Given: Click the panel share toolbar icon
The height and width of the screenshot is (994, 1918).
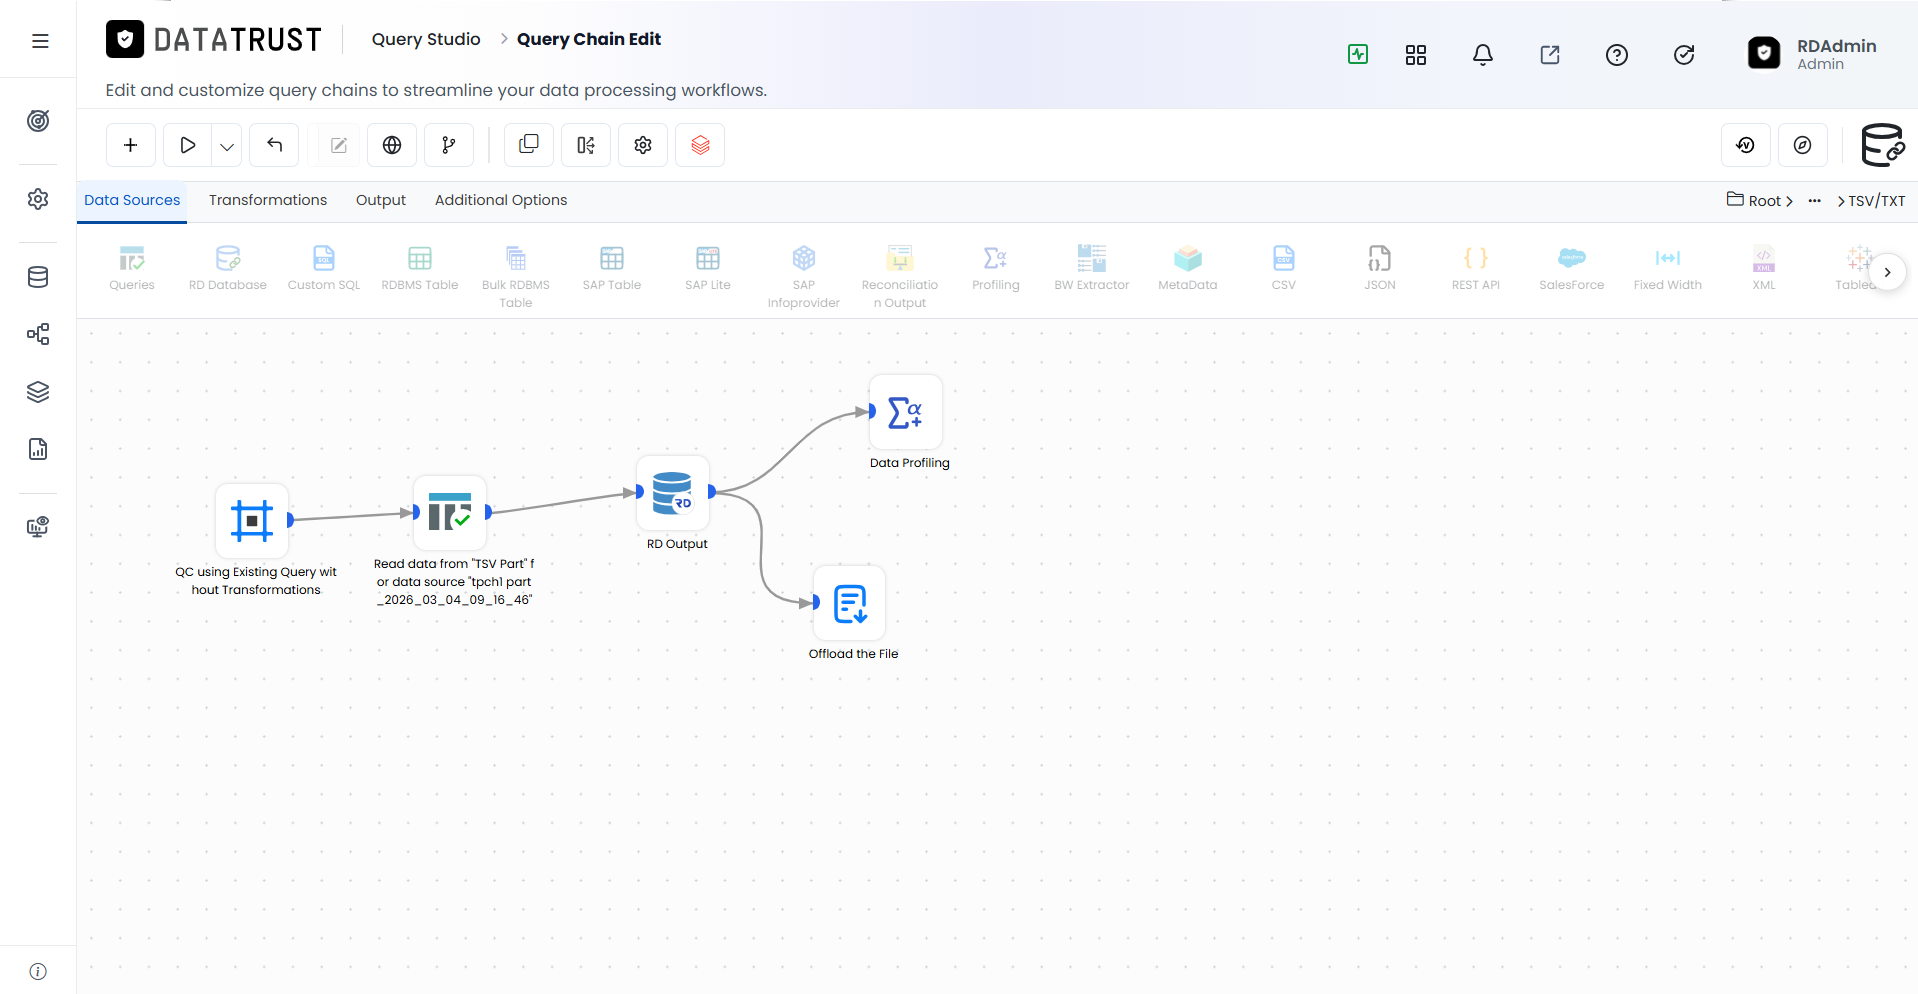Looking at the screenshot, I should coord(586,145).
